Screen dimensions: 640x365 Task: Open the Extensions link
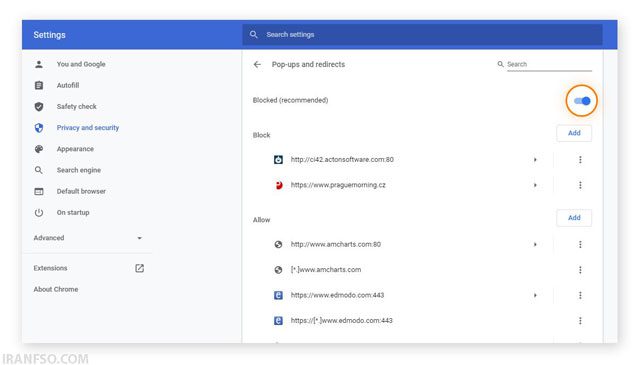point(50,268)
